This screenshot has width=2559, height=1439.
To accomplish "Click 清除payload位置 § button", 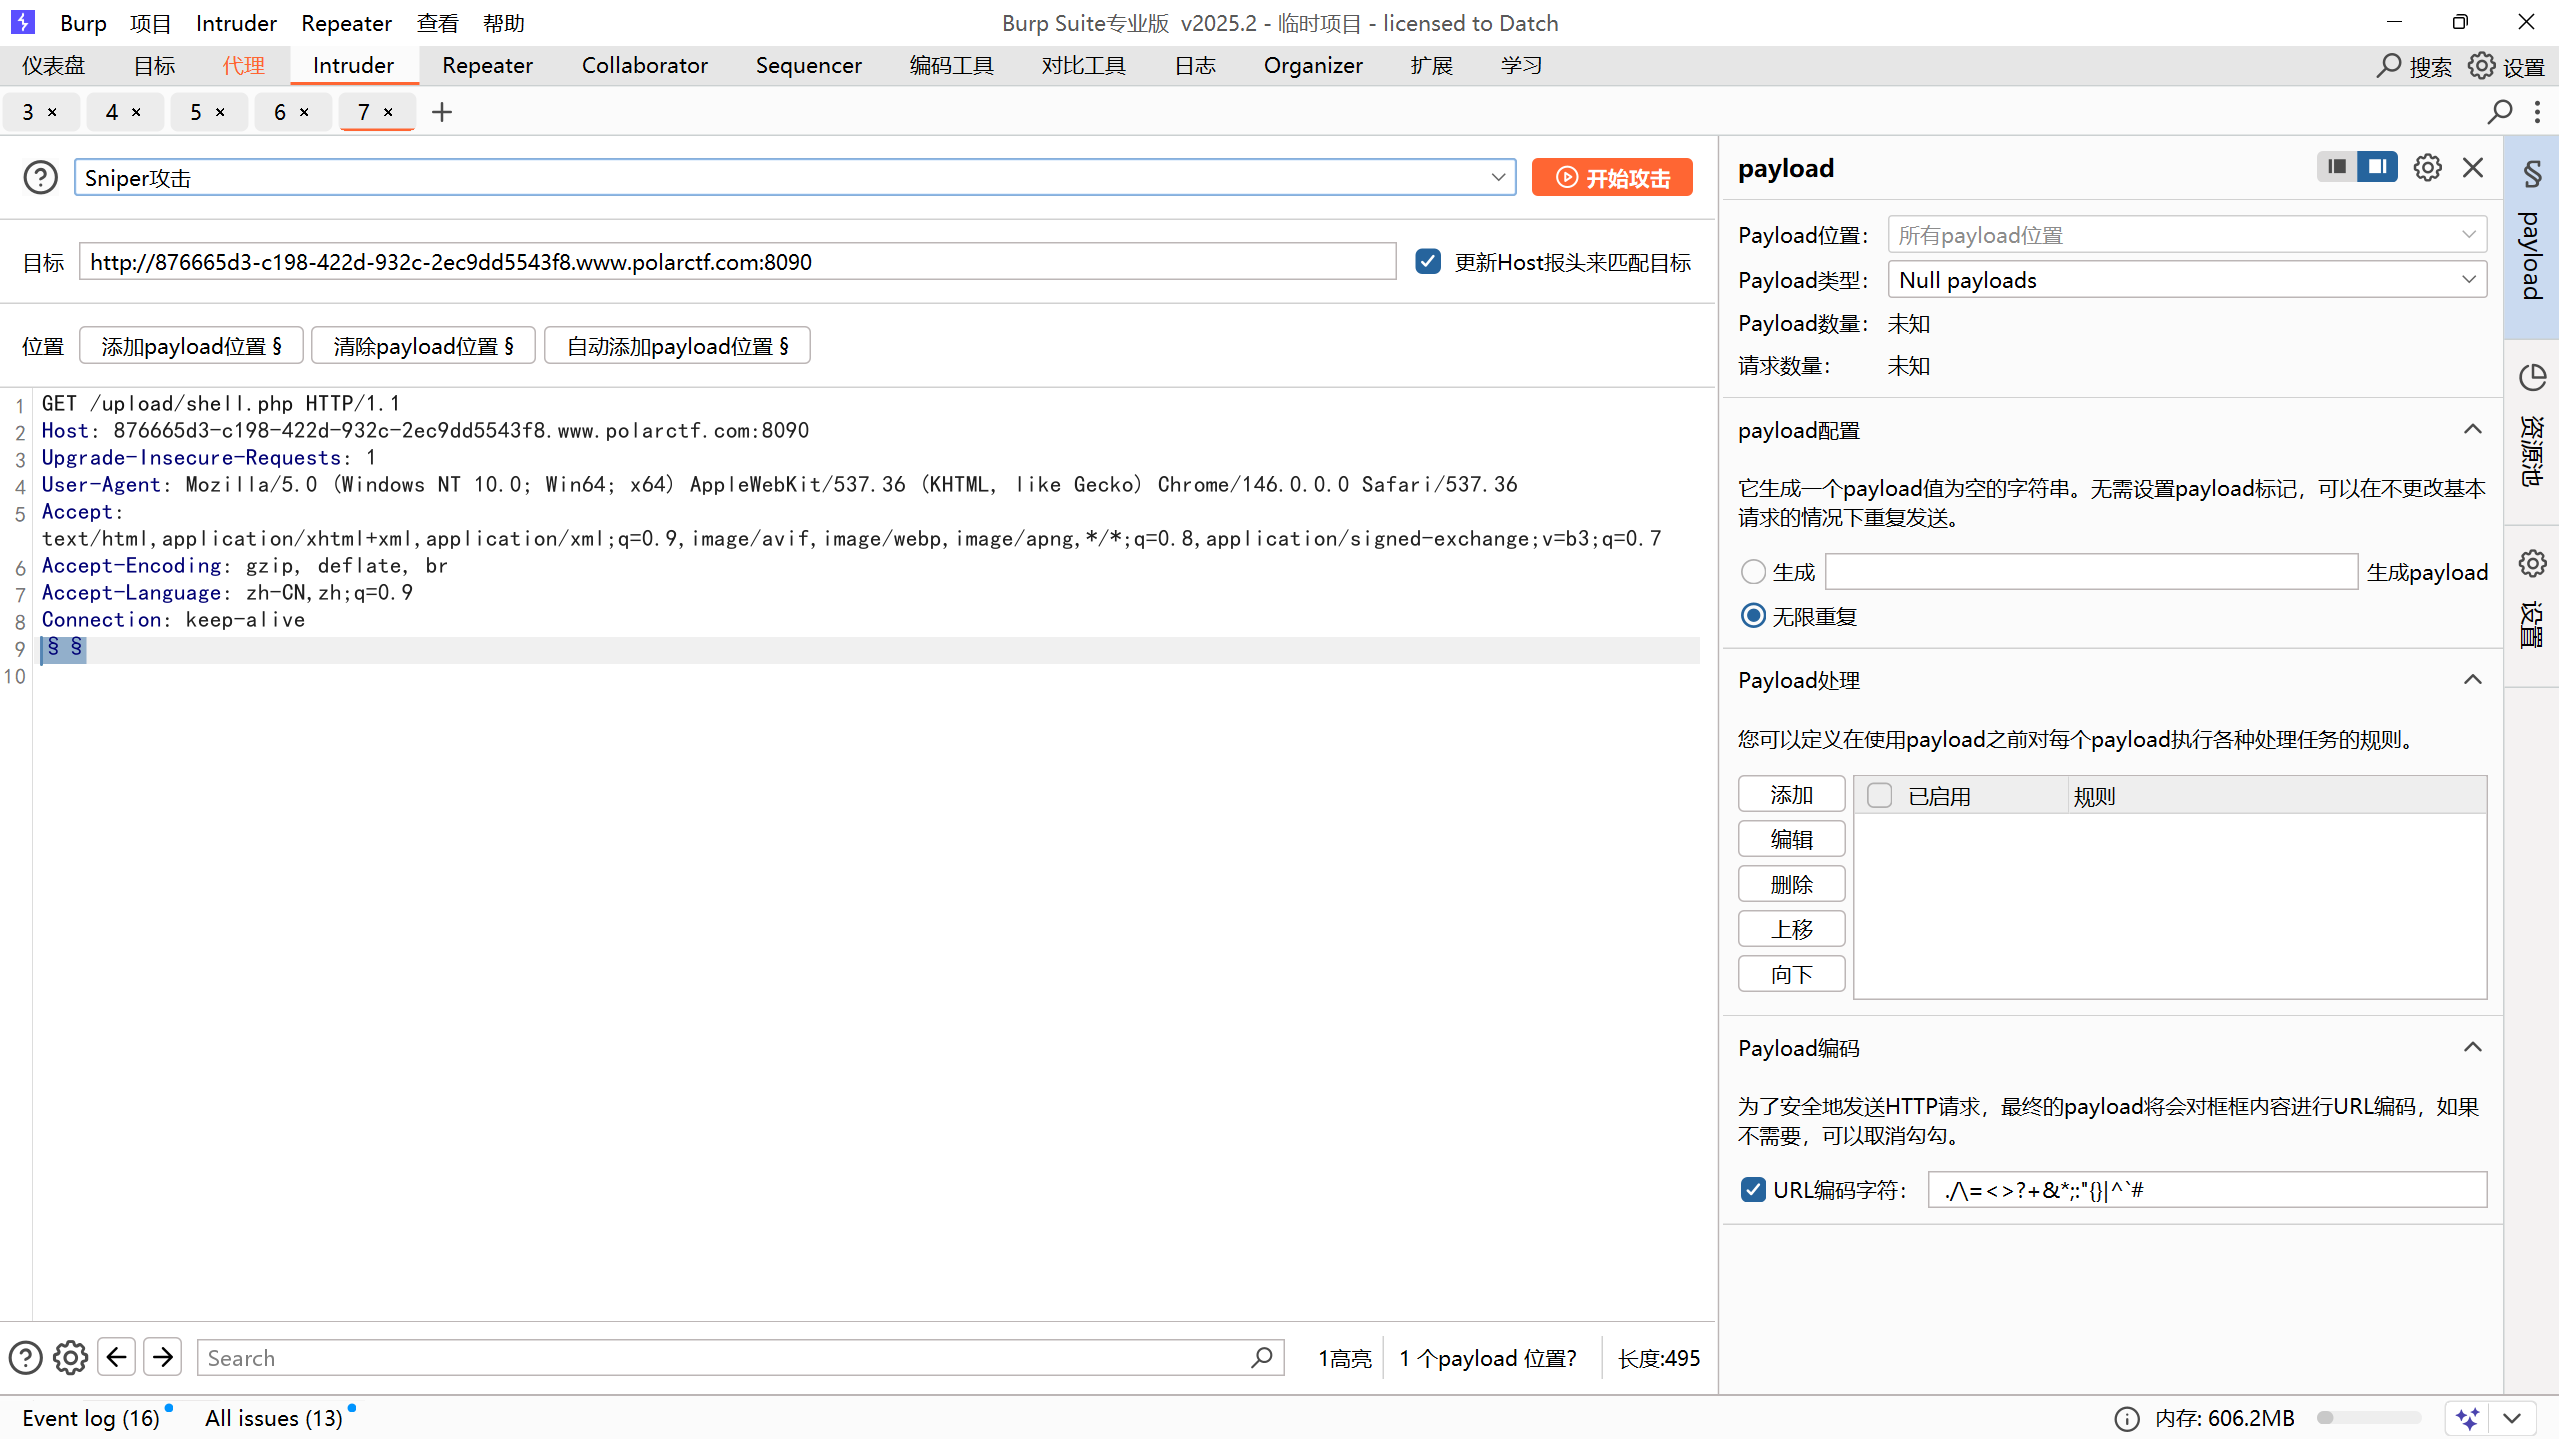I will coord(423,346).
